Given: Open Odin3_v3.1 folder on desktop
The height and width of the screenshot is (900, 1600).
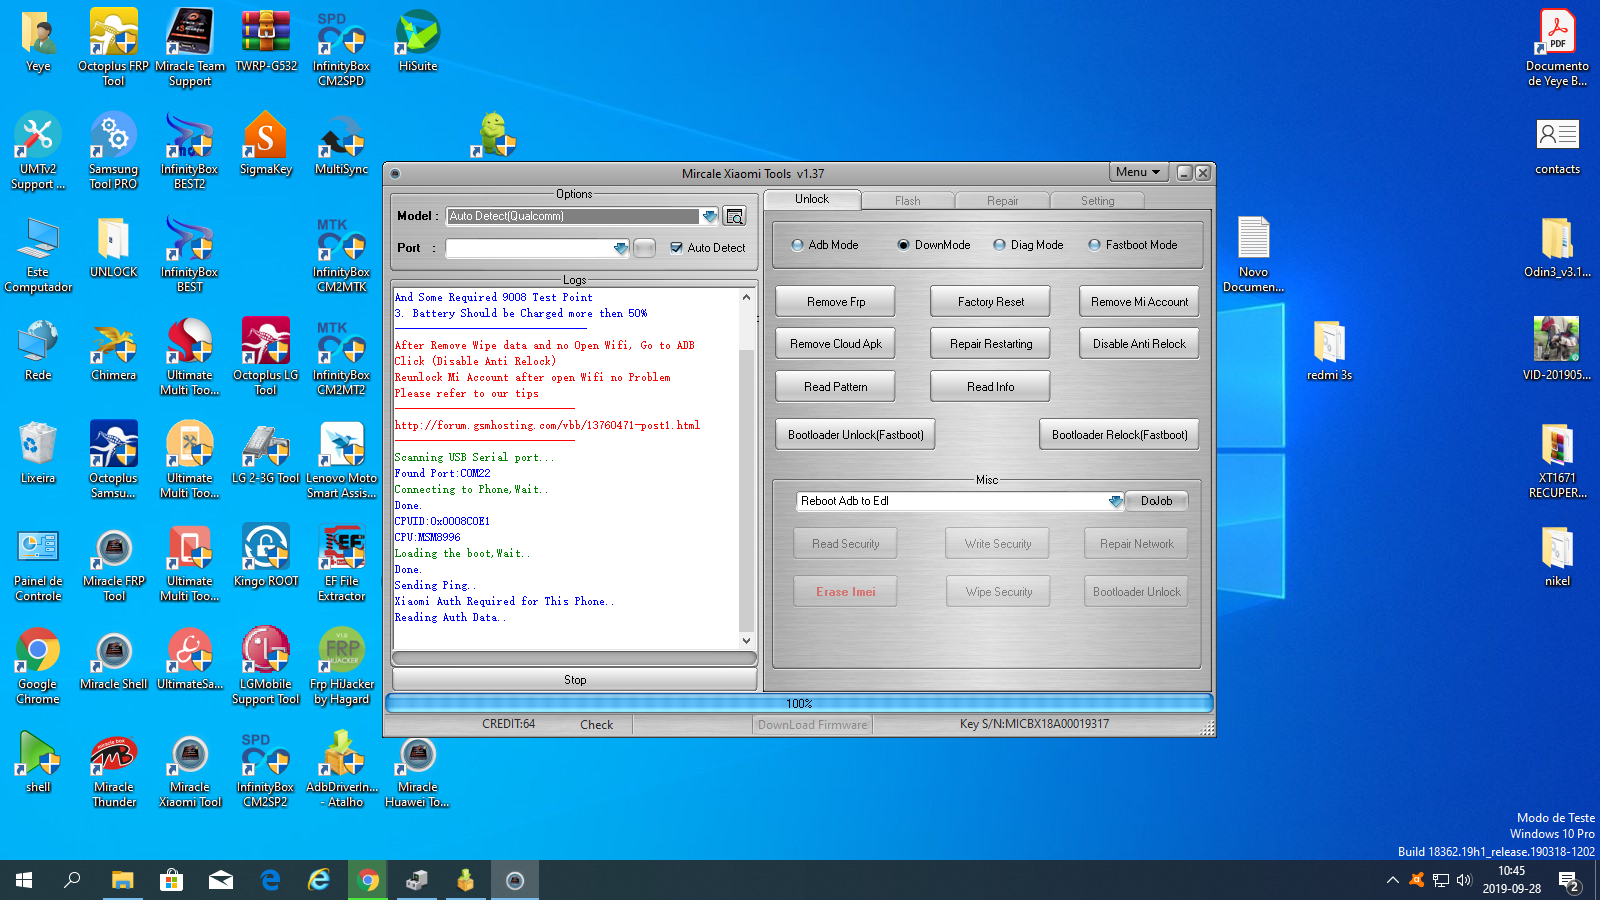Looking at the screenshot, I should [x=1557, y=246].
